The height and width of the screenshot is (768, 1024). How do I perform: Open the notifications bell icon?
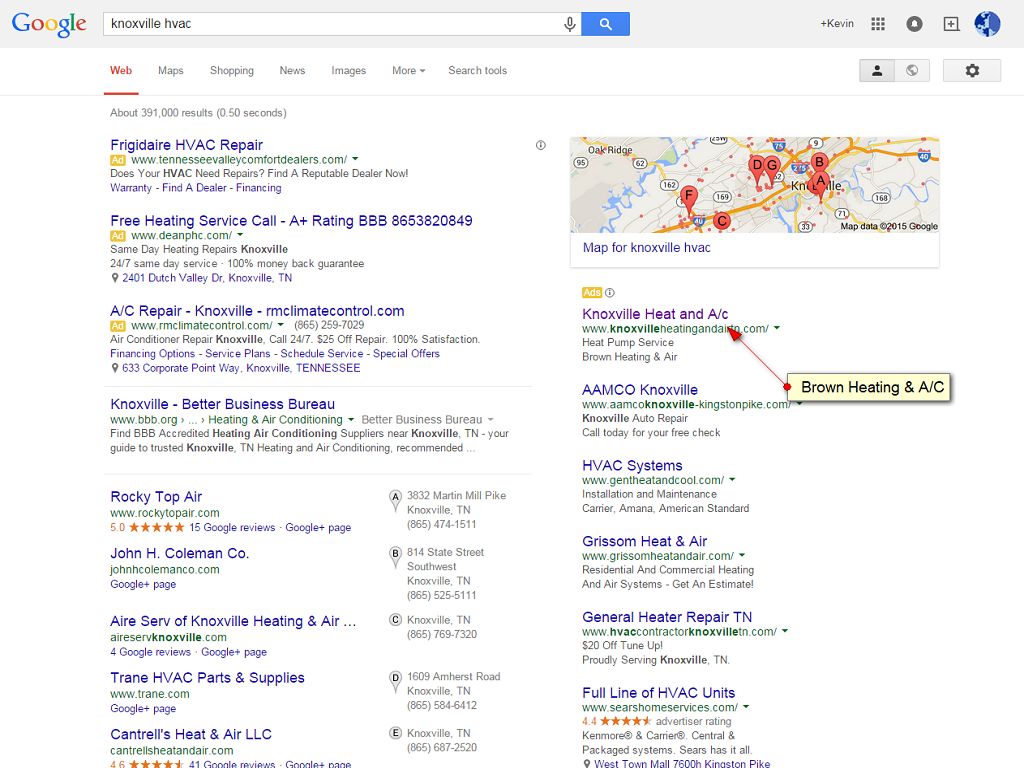tap(914, 24)
